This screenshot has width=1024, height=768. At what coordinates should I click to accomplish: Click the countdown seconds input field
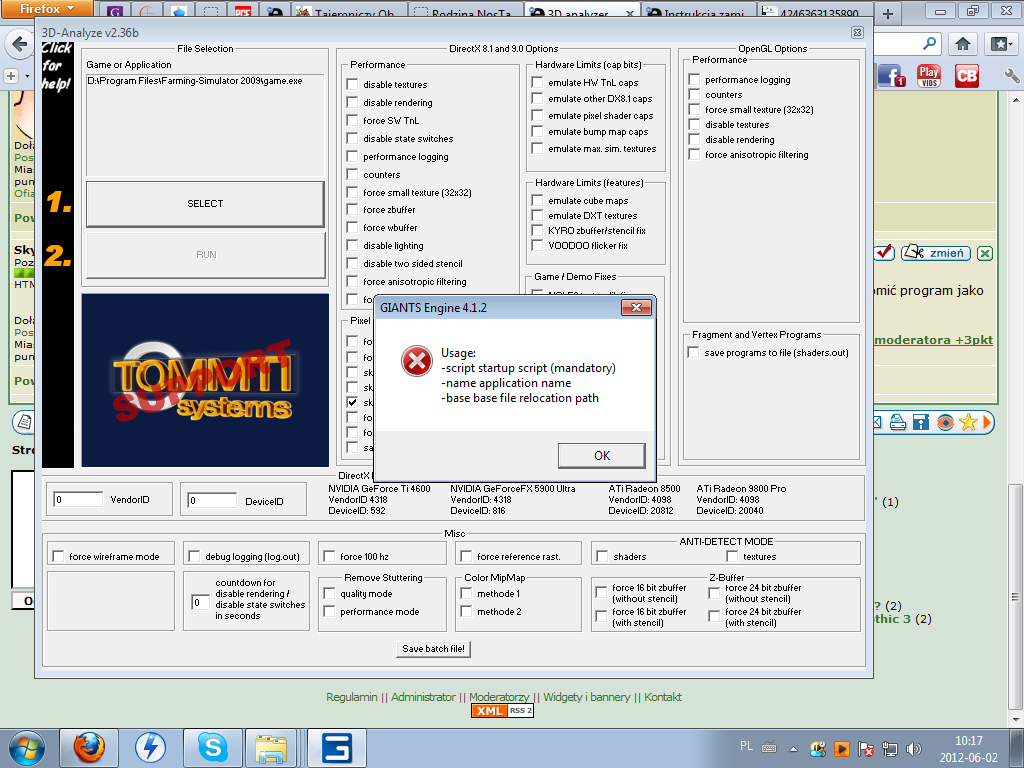click(199, 602)
